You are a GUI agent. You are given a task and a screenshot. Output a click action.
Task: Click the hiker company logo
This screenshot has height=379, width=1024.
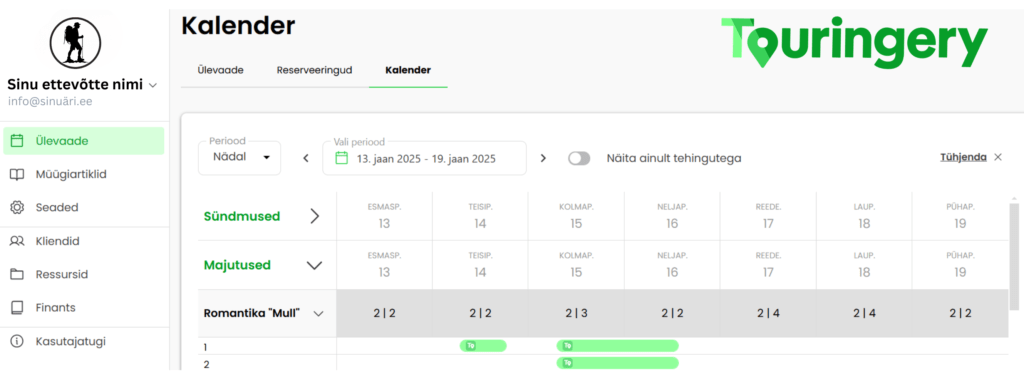tap(76, 40)
